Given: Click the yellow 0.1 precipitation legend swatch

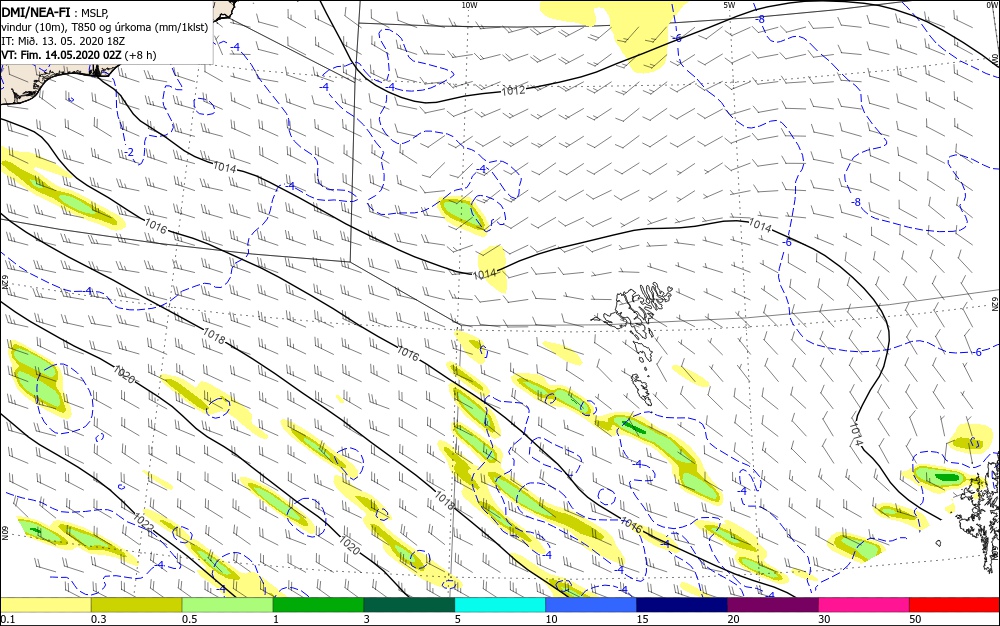Looking at the screenshot, I should click(x=46, y=605).
